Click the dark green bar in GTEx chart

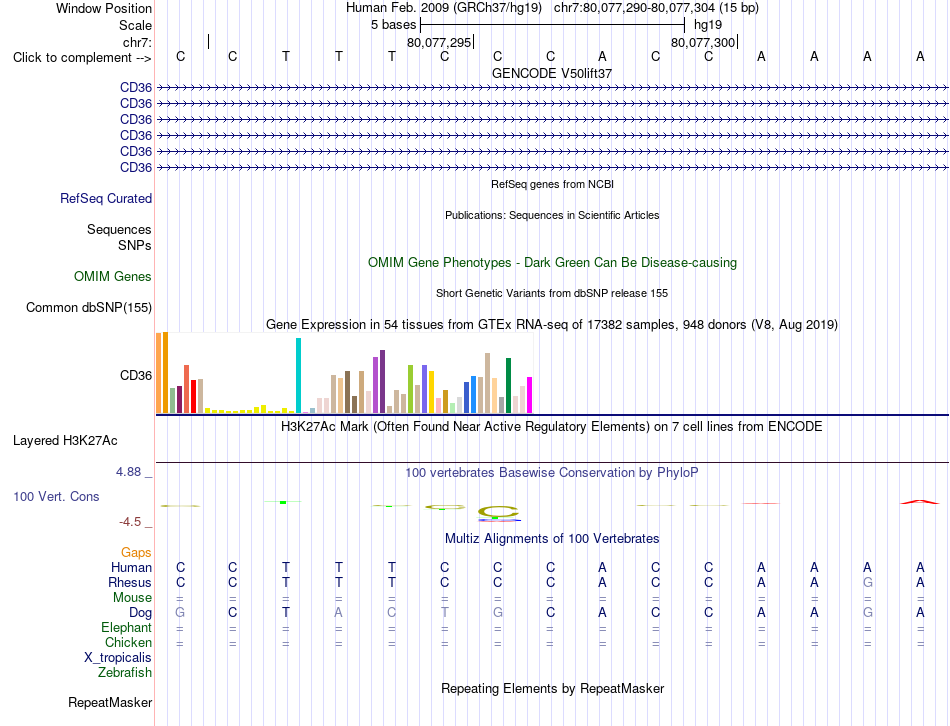pos(509,385)
